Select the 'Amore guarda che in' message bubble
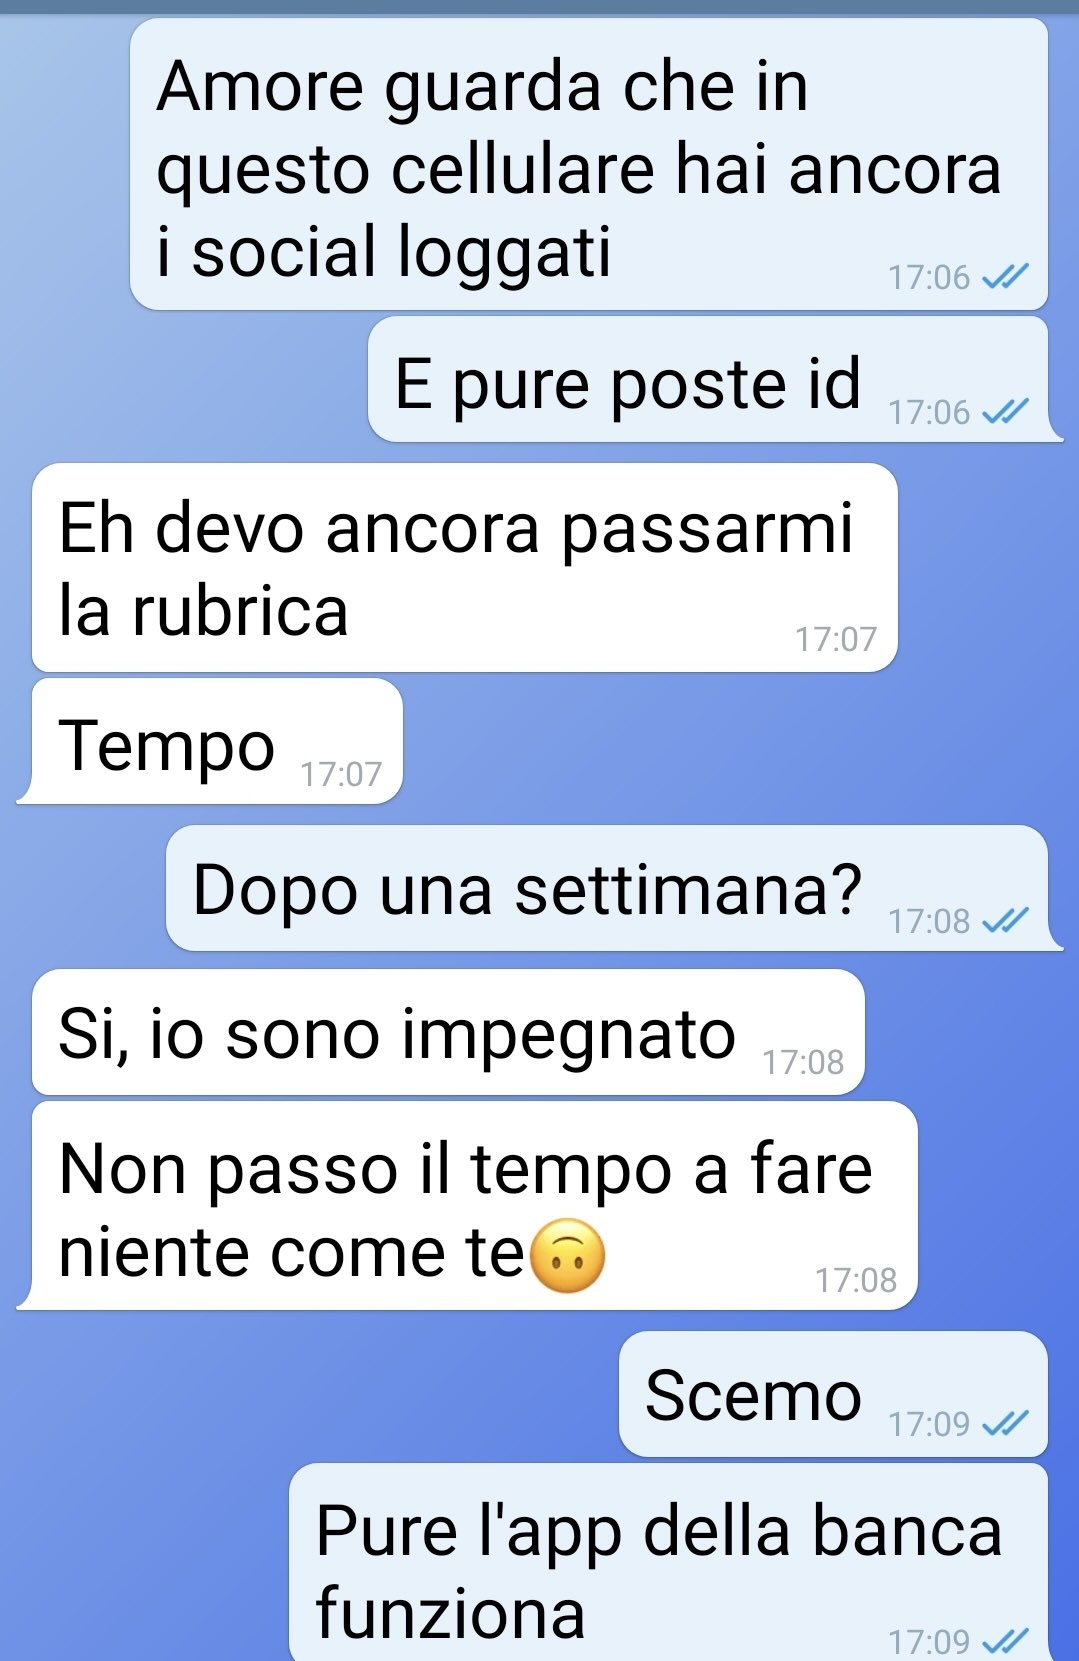The image size is (1079, 1661). point(589,164)
